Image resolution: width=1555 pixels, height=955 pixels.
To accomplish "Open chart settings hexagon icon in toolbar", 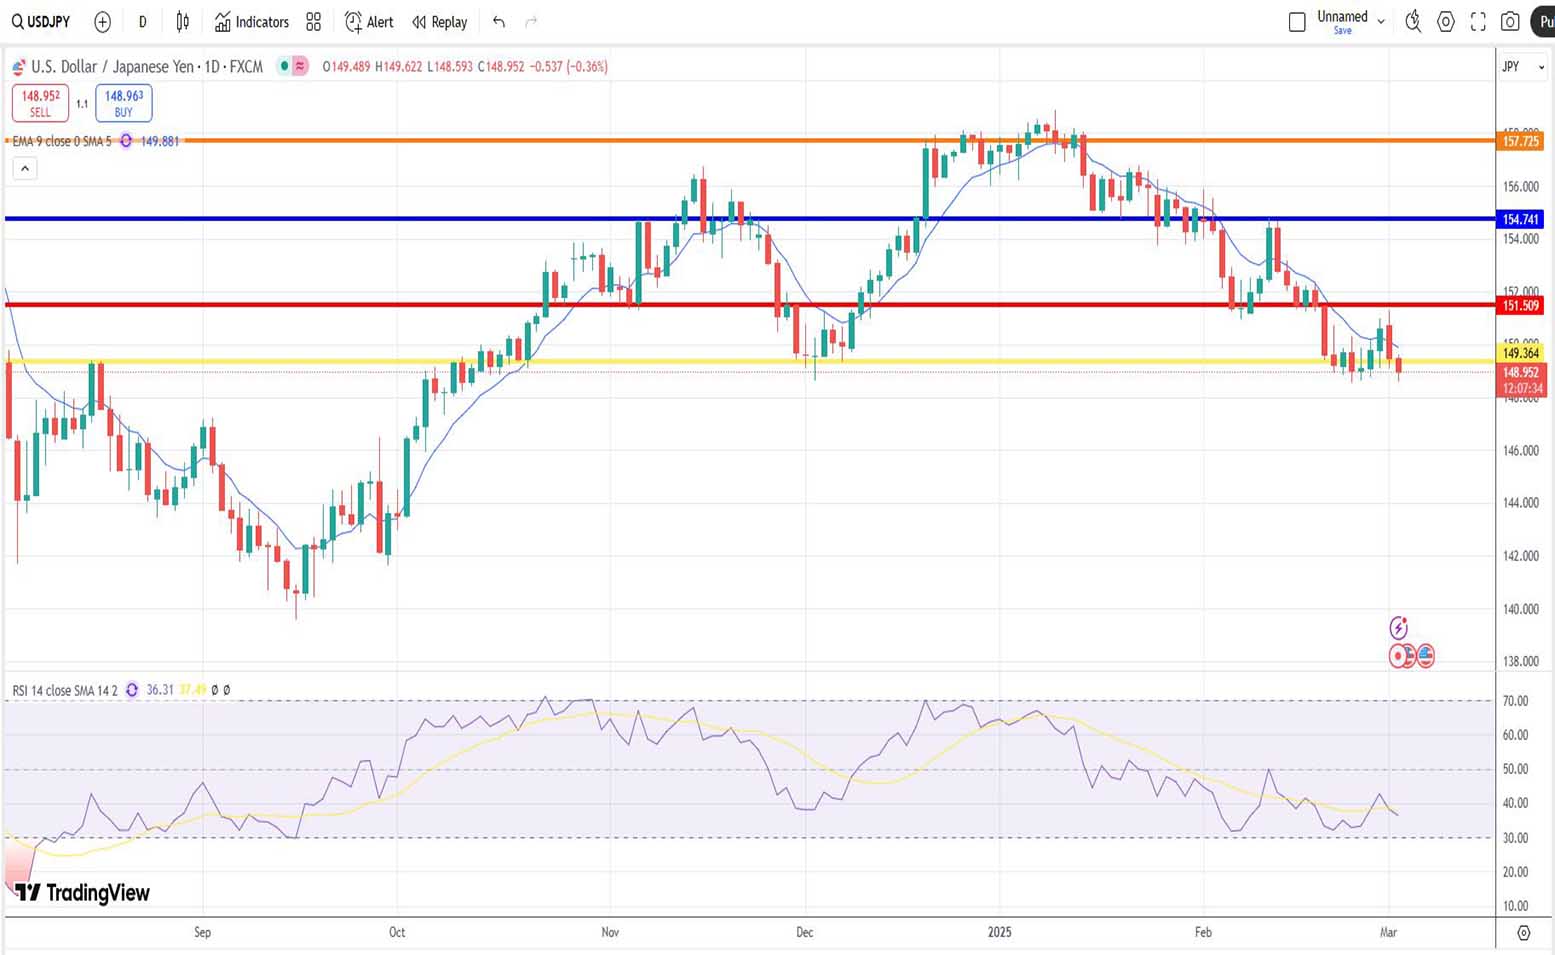I will pos(1445,21).
